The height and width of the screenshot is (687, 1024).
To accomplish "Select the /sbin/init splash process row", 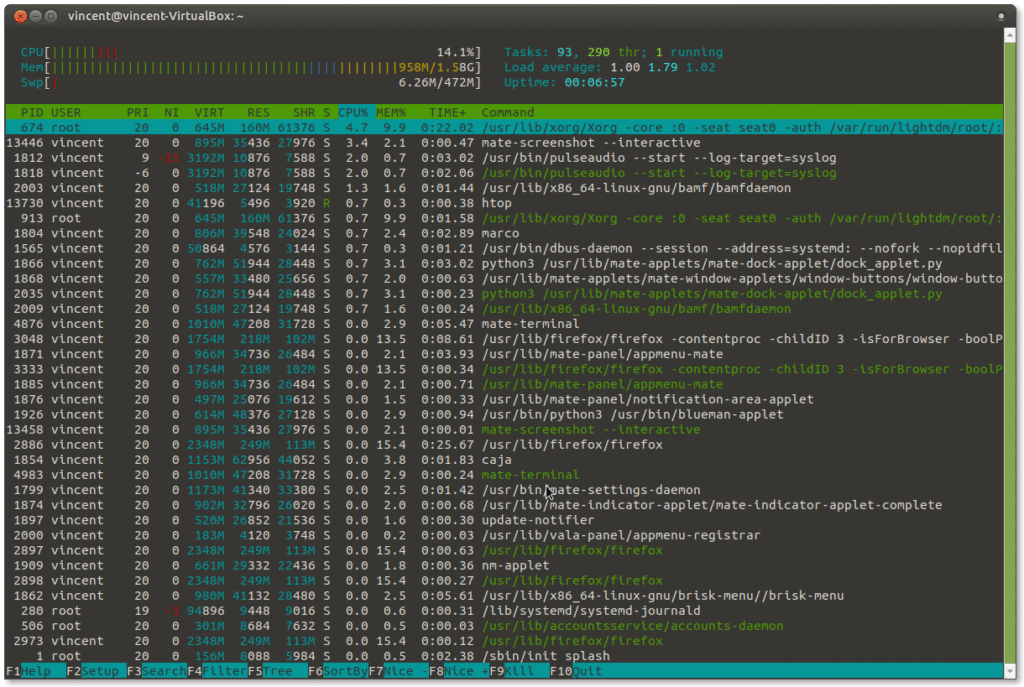I will coord(545,656).
